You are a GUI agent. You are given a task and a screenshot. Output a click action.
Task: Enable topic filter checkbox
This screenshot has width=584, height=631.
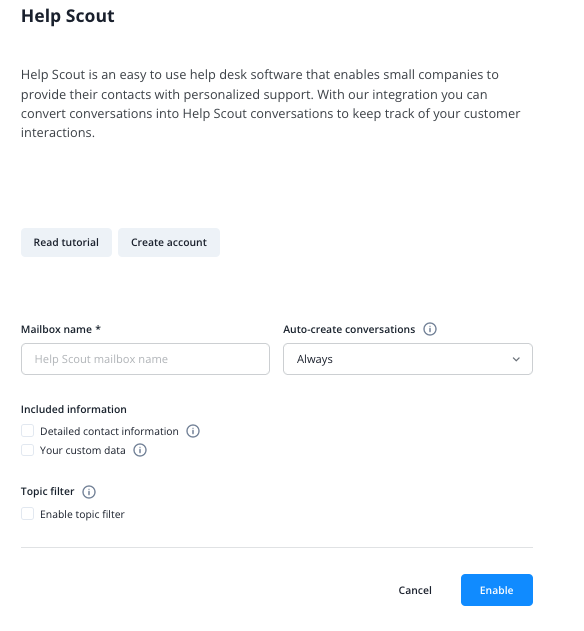pyautogui.click(x=27, y=513)
